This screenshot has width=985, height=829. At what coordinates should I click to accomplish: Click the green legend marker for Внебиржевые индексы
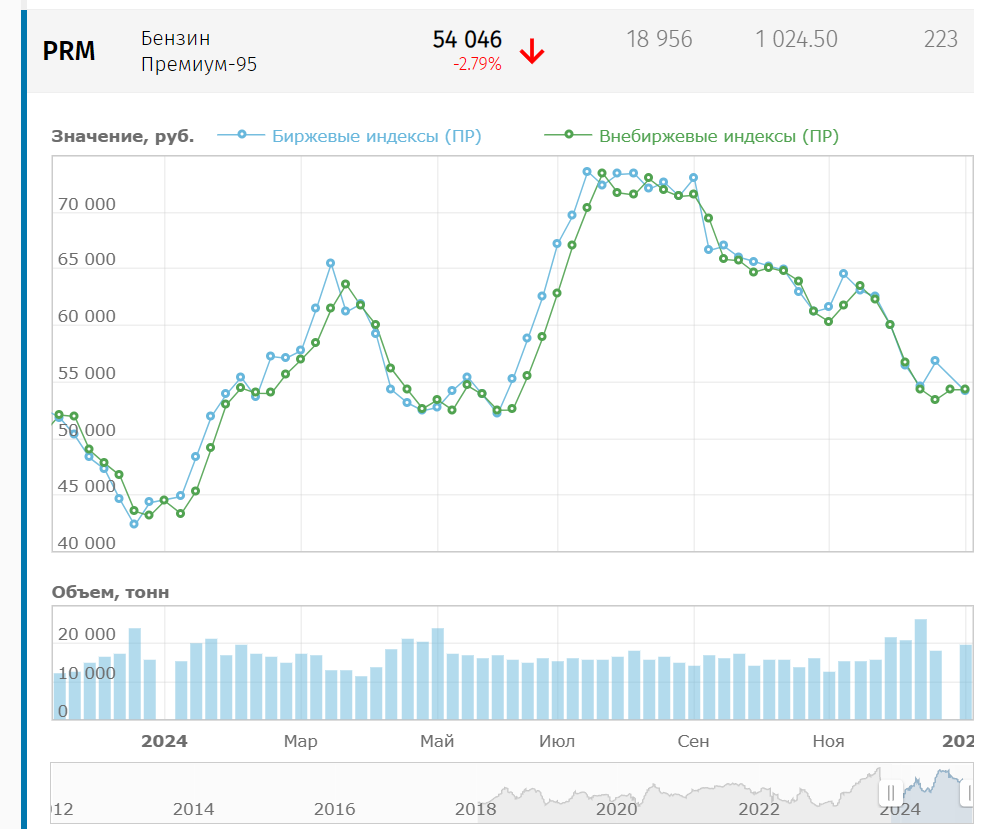coord(569,136)
